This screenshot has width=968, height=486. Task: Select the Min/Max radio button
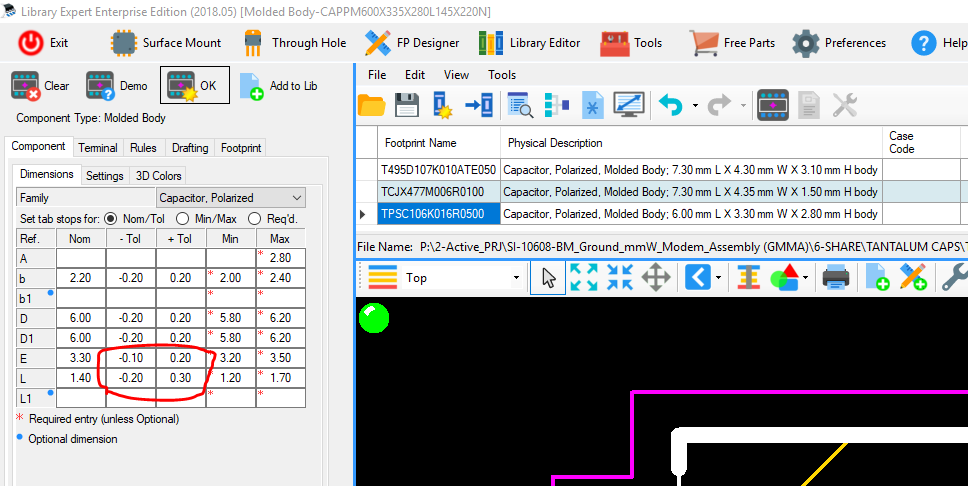183,218
